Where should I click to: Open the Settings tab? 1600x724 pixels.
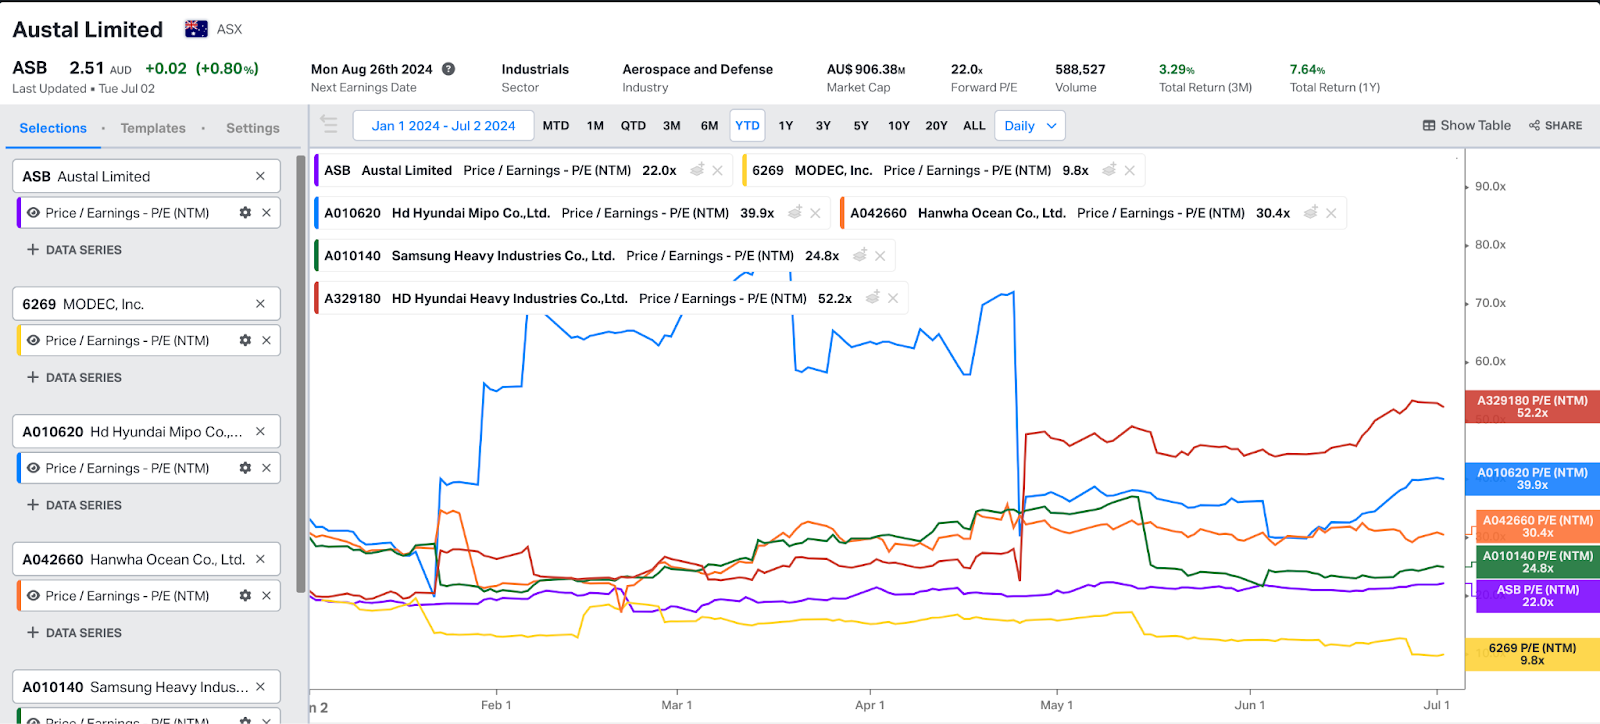tap(253, 128)
